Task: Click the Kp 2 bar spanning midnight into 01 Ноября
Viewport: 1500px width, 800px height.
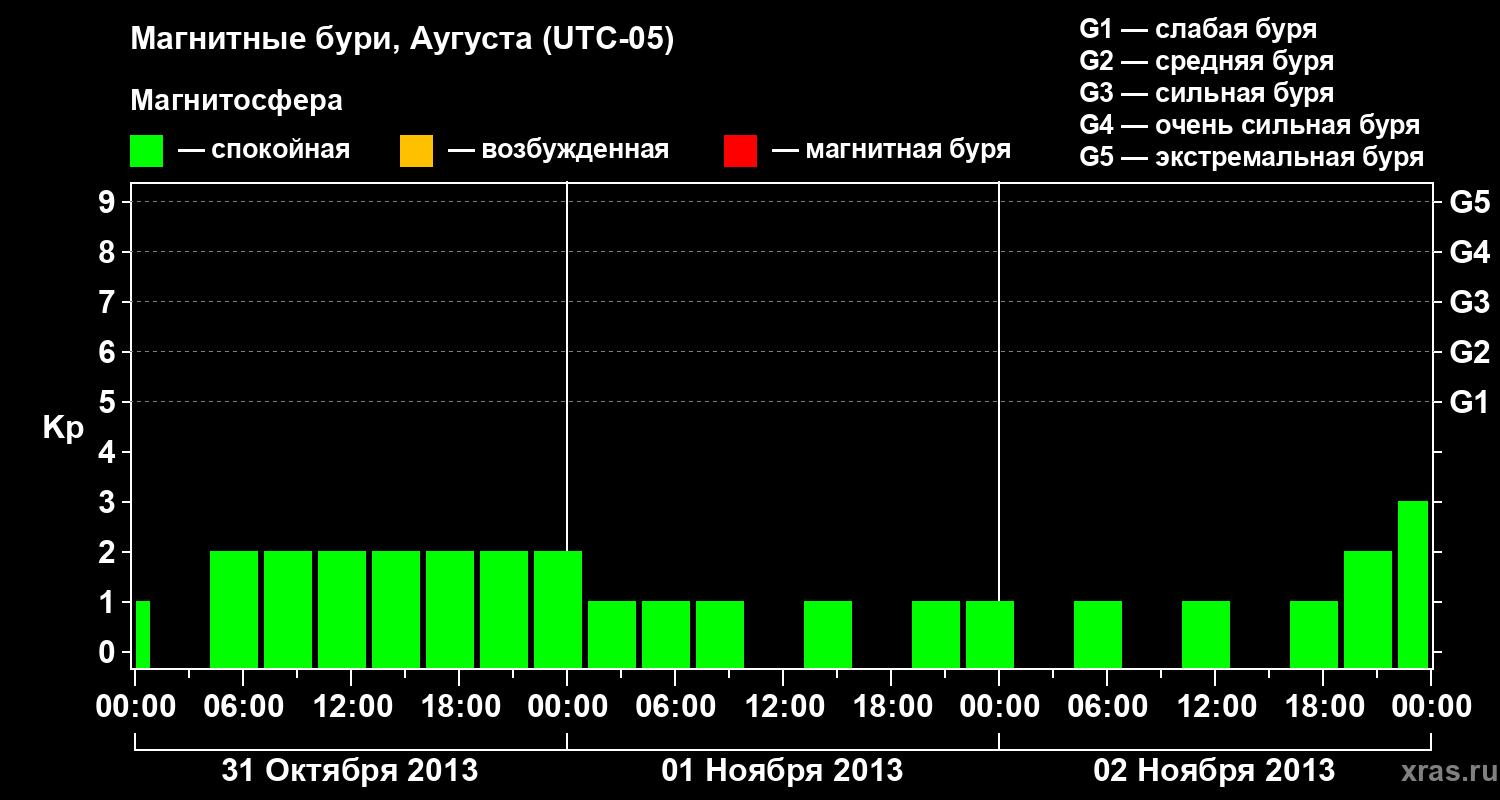Action: [x=558, y=609]
